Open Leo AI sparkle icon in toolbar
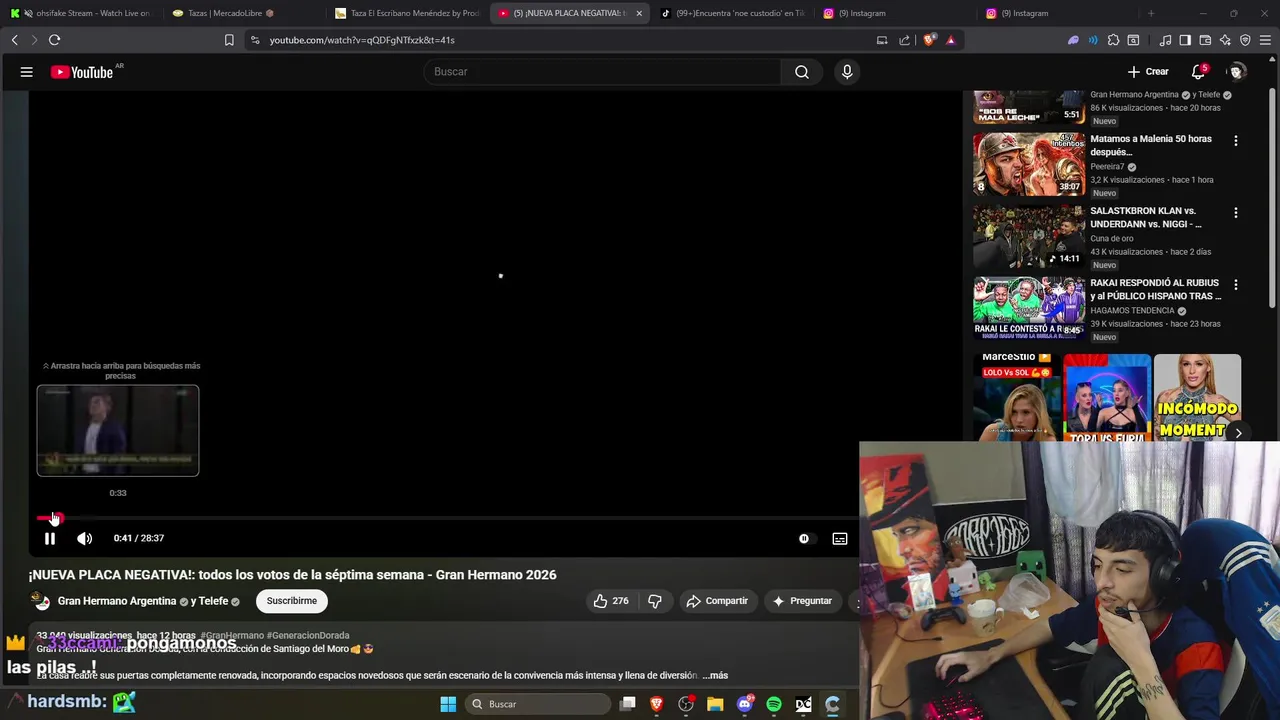1280x720 pixels. tap(1225, 40)
